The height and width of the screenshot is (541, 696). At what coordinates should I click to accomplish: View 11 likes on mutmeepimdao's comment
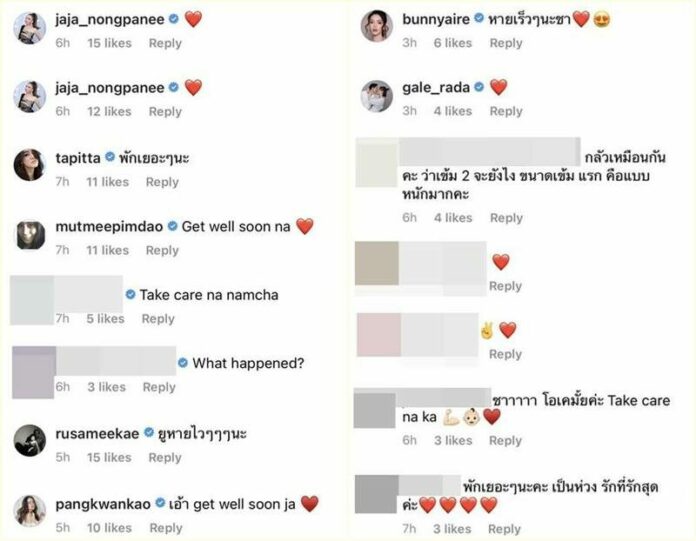click(x=107, y=250)
